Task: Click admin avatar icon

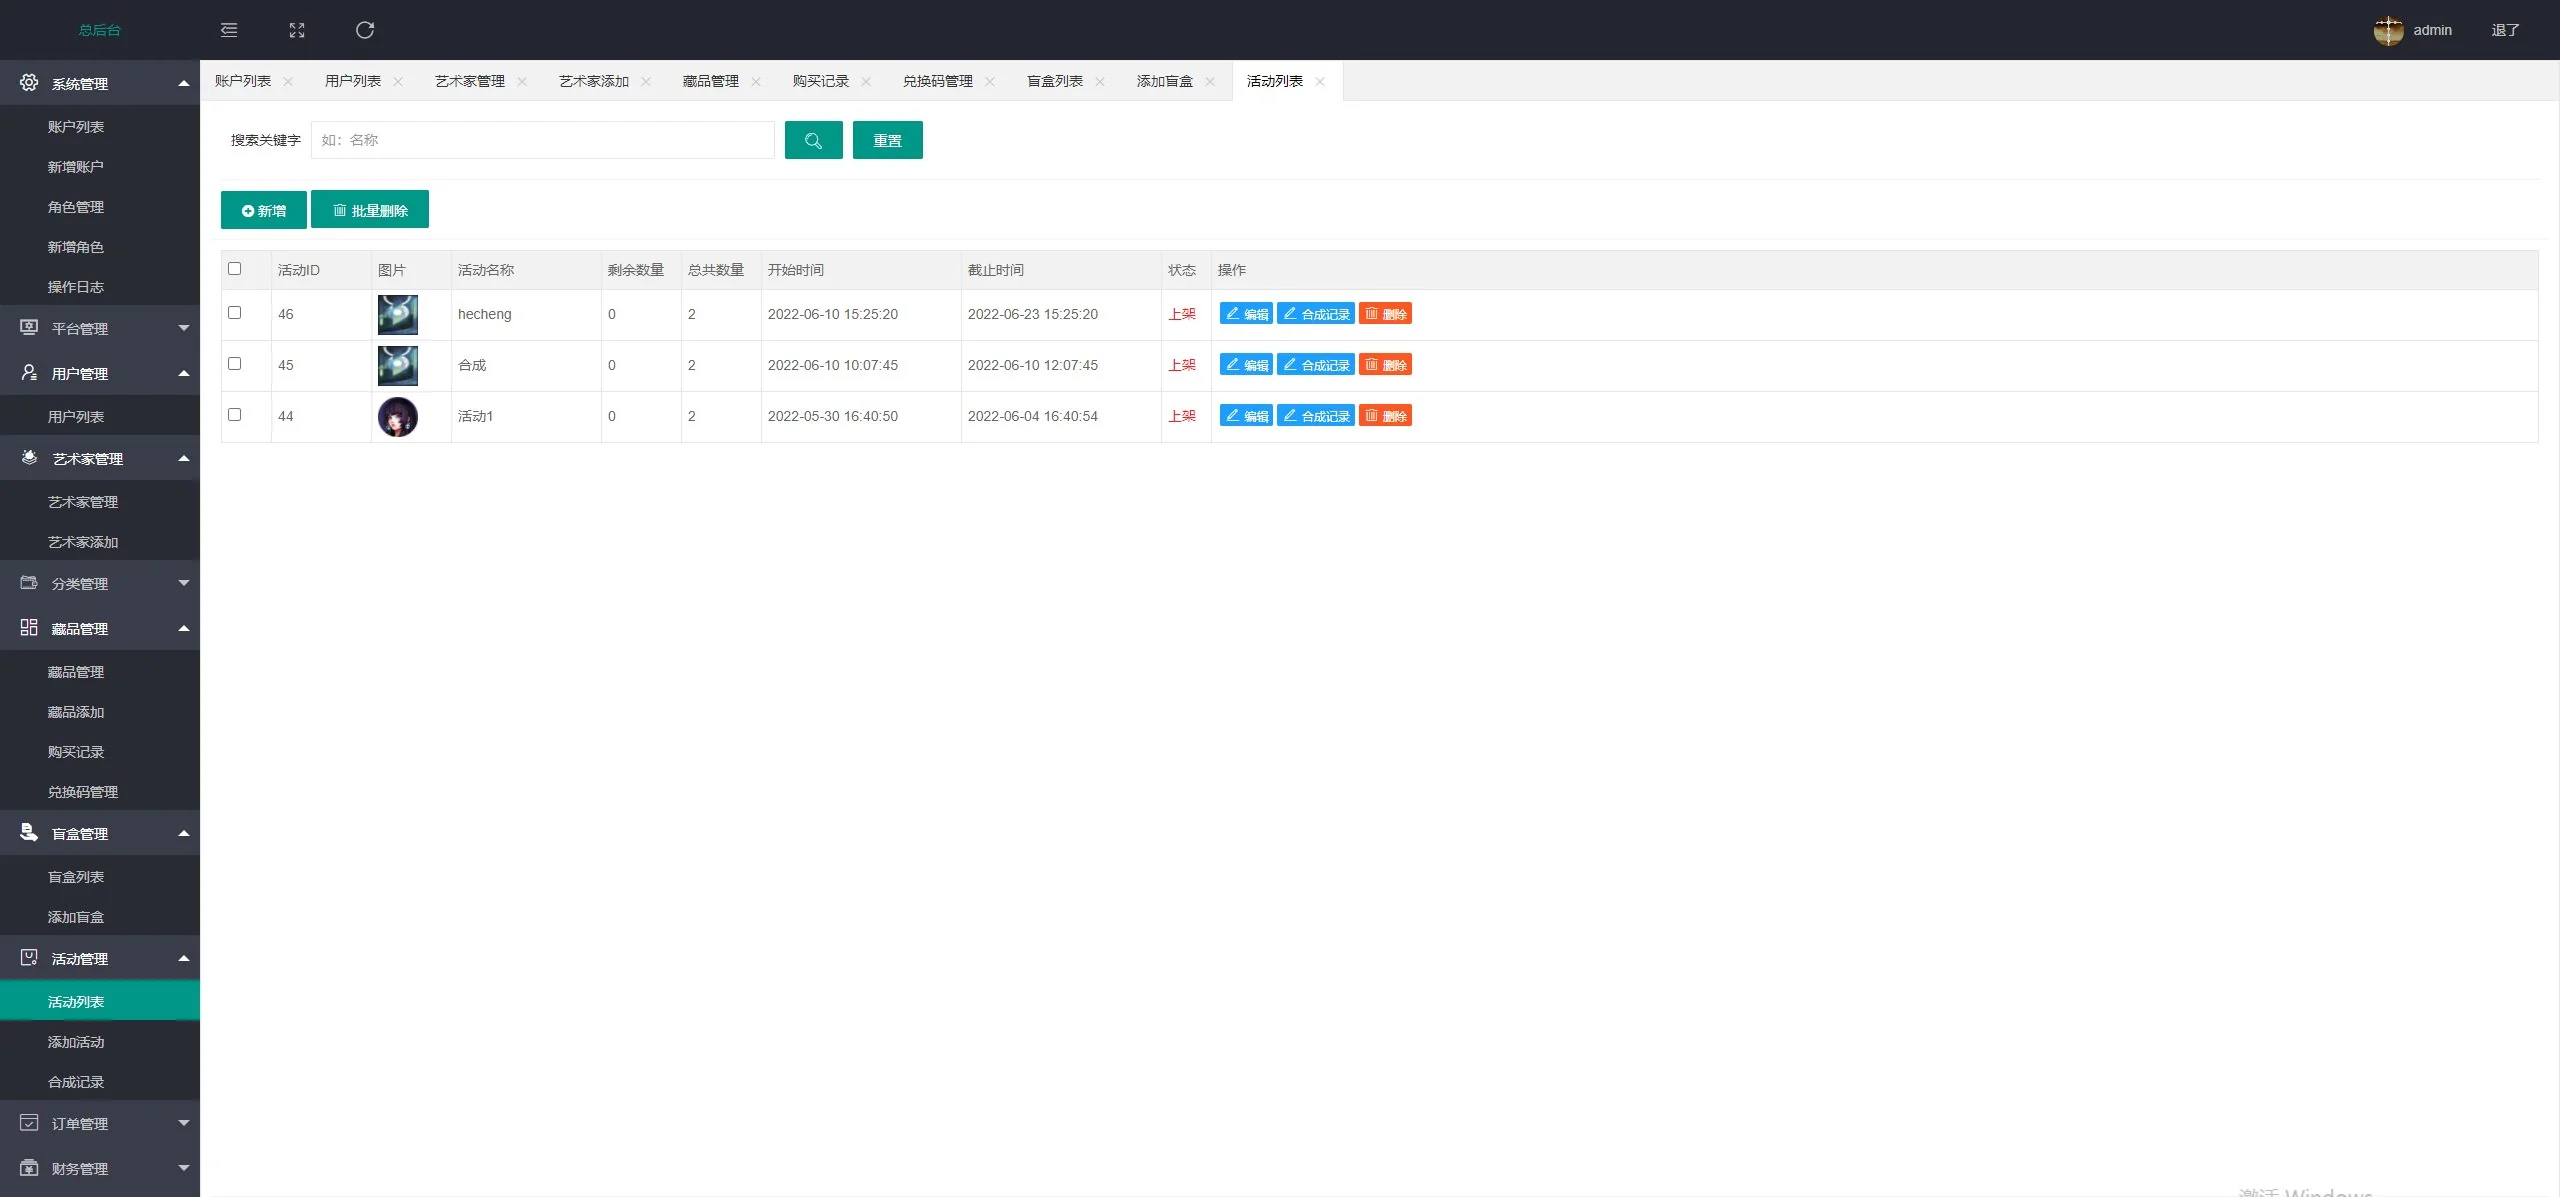Action: click(2388, 30)
